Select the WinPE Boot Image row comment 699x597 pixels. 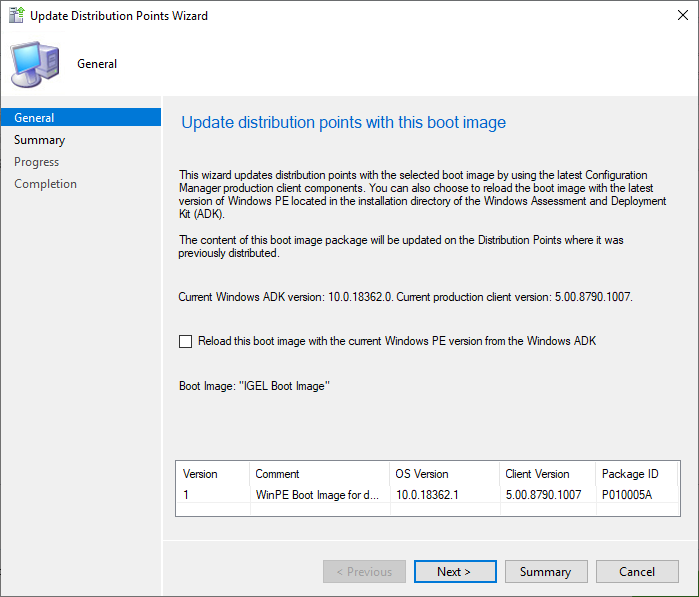pos(316,495)
